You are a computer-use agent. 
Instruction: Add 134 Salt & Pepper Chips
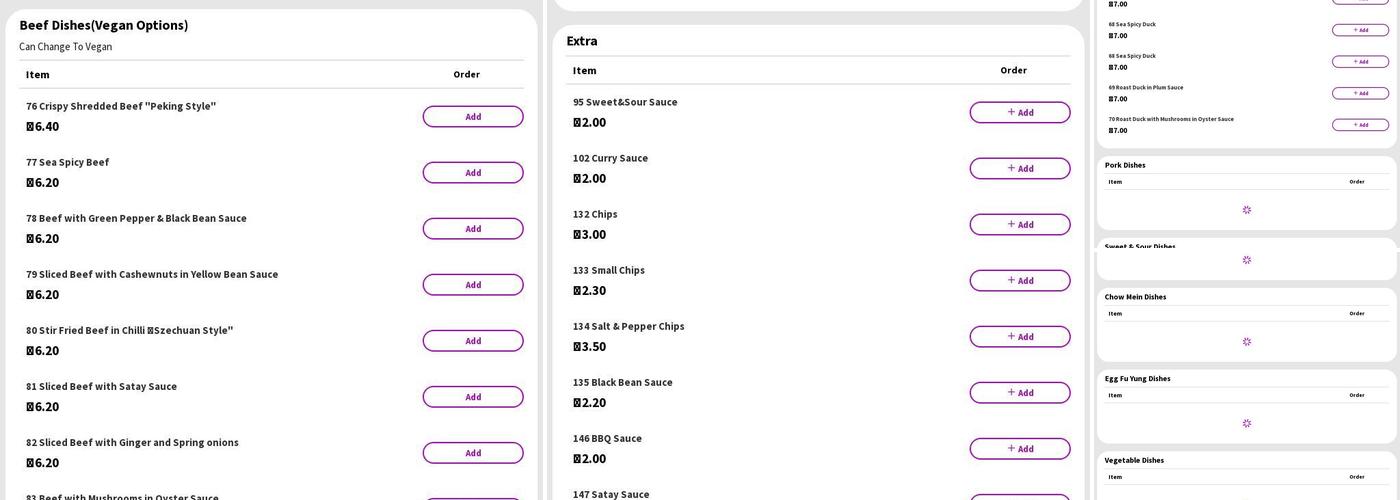(x=1020, y=337)
